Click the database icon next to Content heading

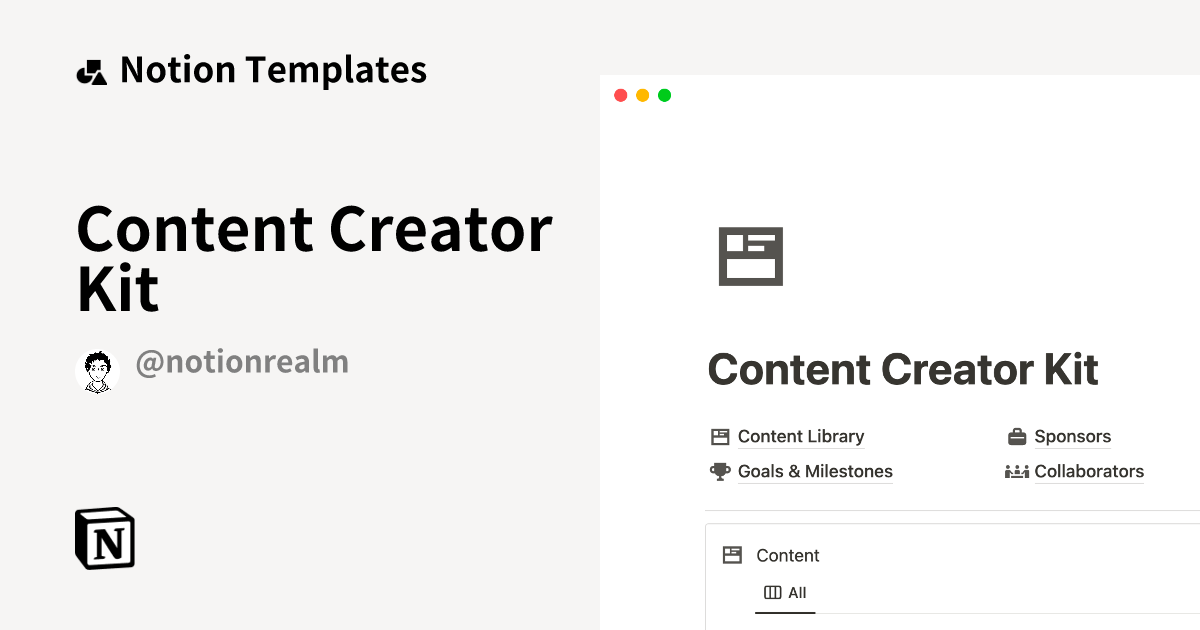pos(733,555)
